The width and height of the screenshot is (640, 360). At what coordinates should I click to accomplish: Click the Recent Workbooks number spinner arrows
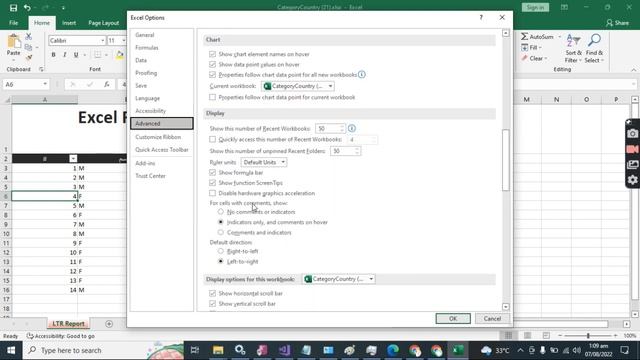point(342,129)
